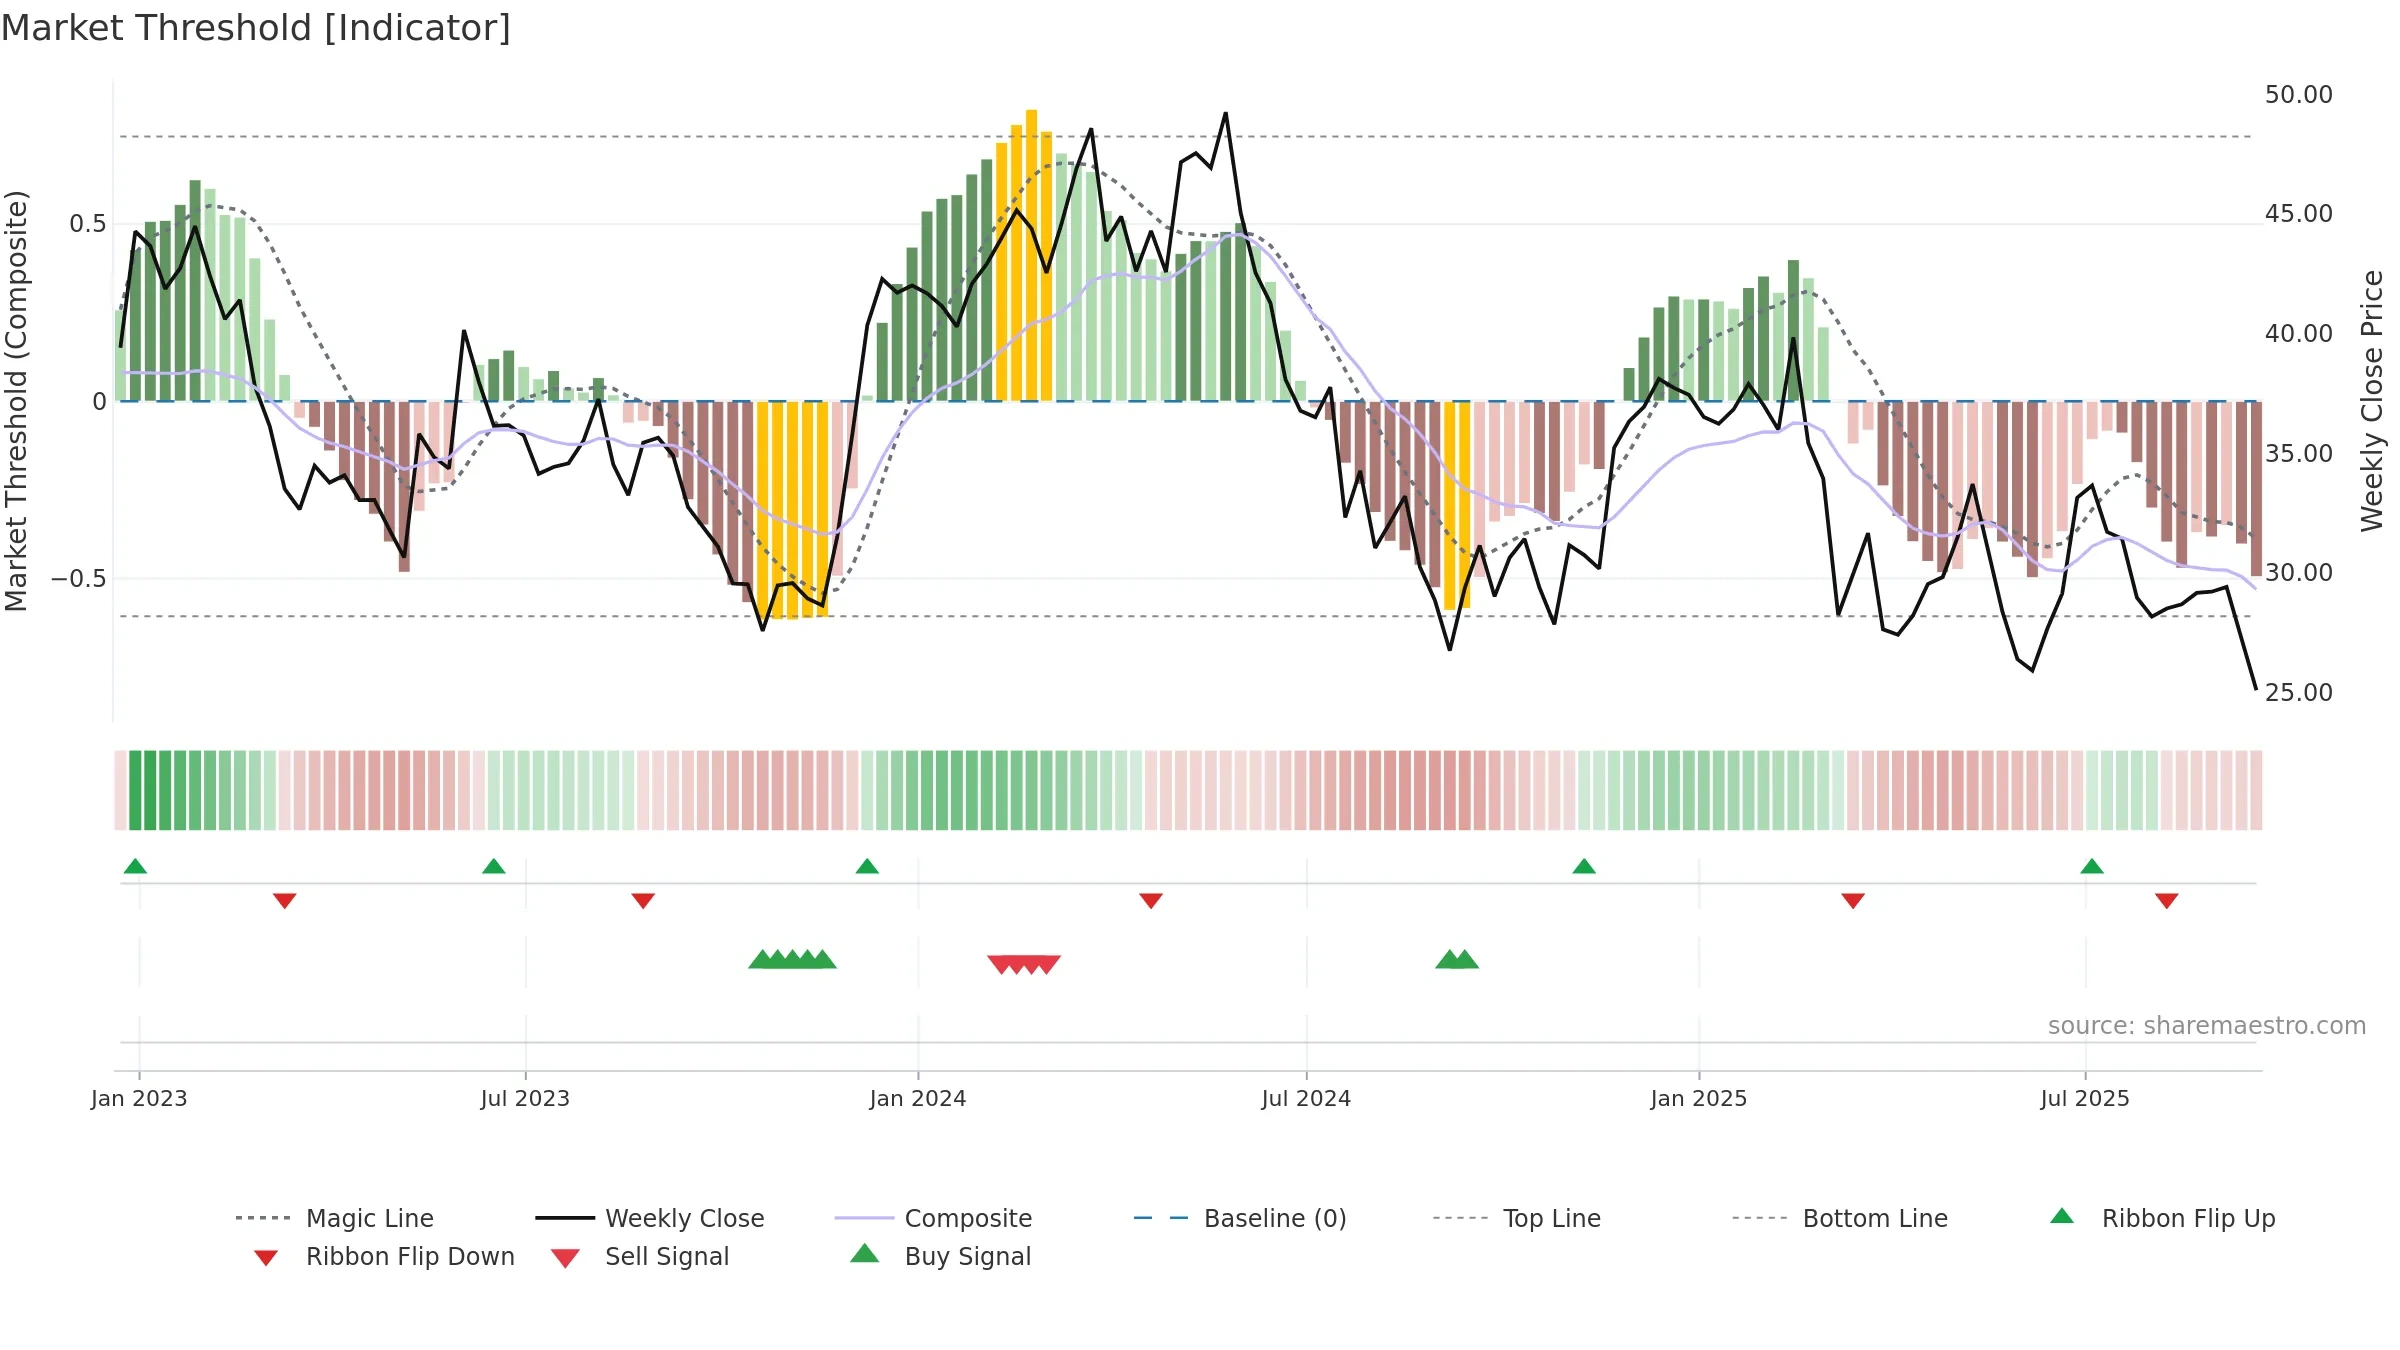
Task: Click the 45.00 price axis label
Action: 2298,214
